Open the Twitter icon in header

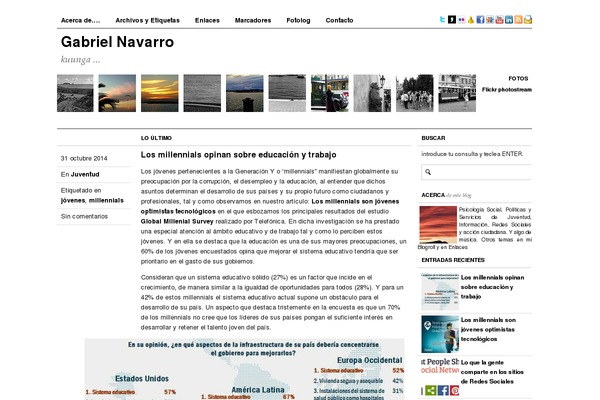(442, 20)
